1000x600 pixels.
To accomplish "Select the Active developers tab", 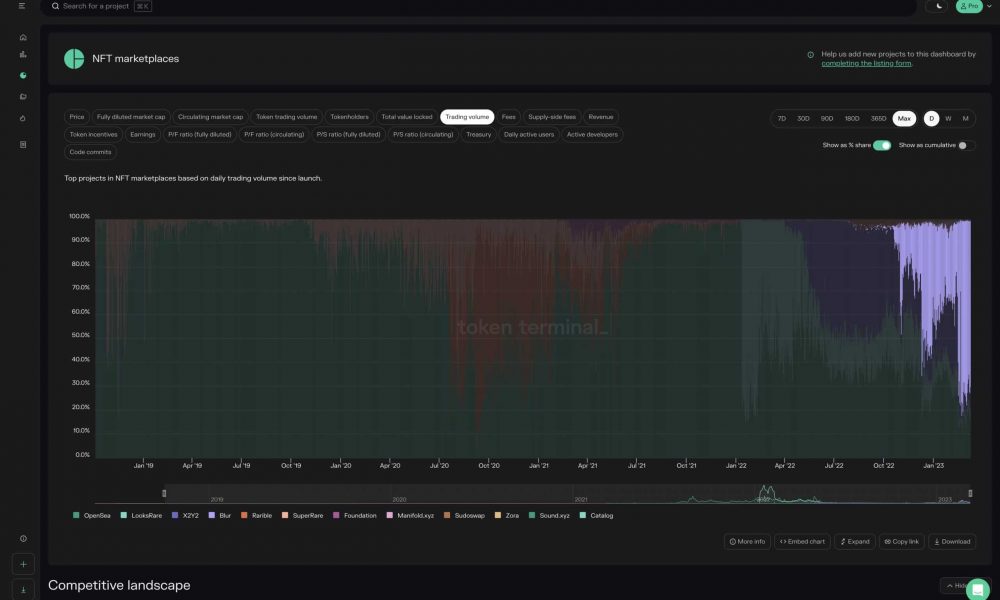I will (x=592, y=135).
